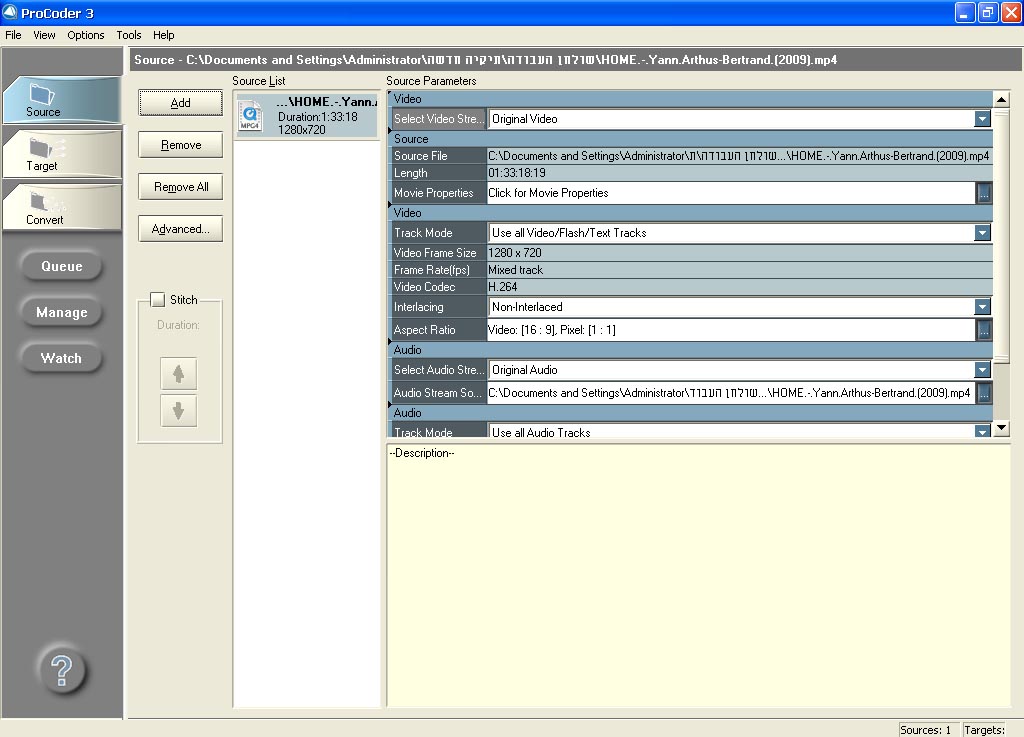Viewport: 1024px width, 737px height.
Task: Open Select Audio Stream dropdown
Action: tap(982, 370)
